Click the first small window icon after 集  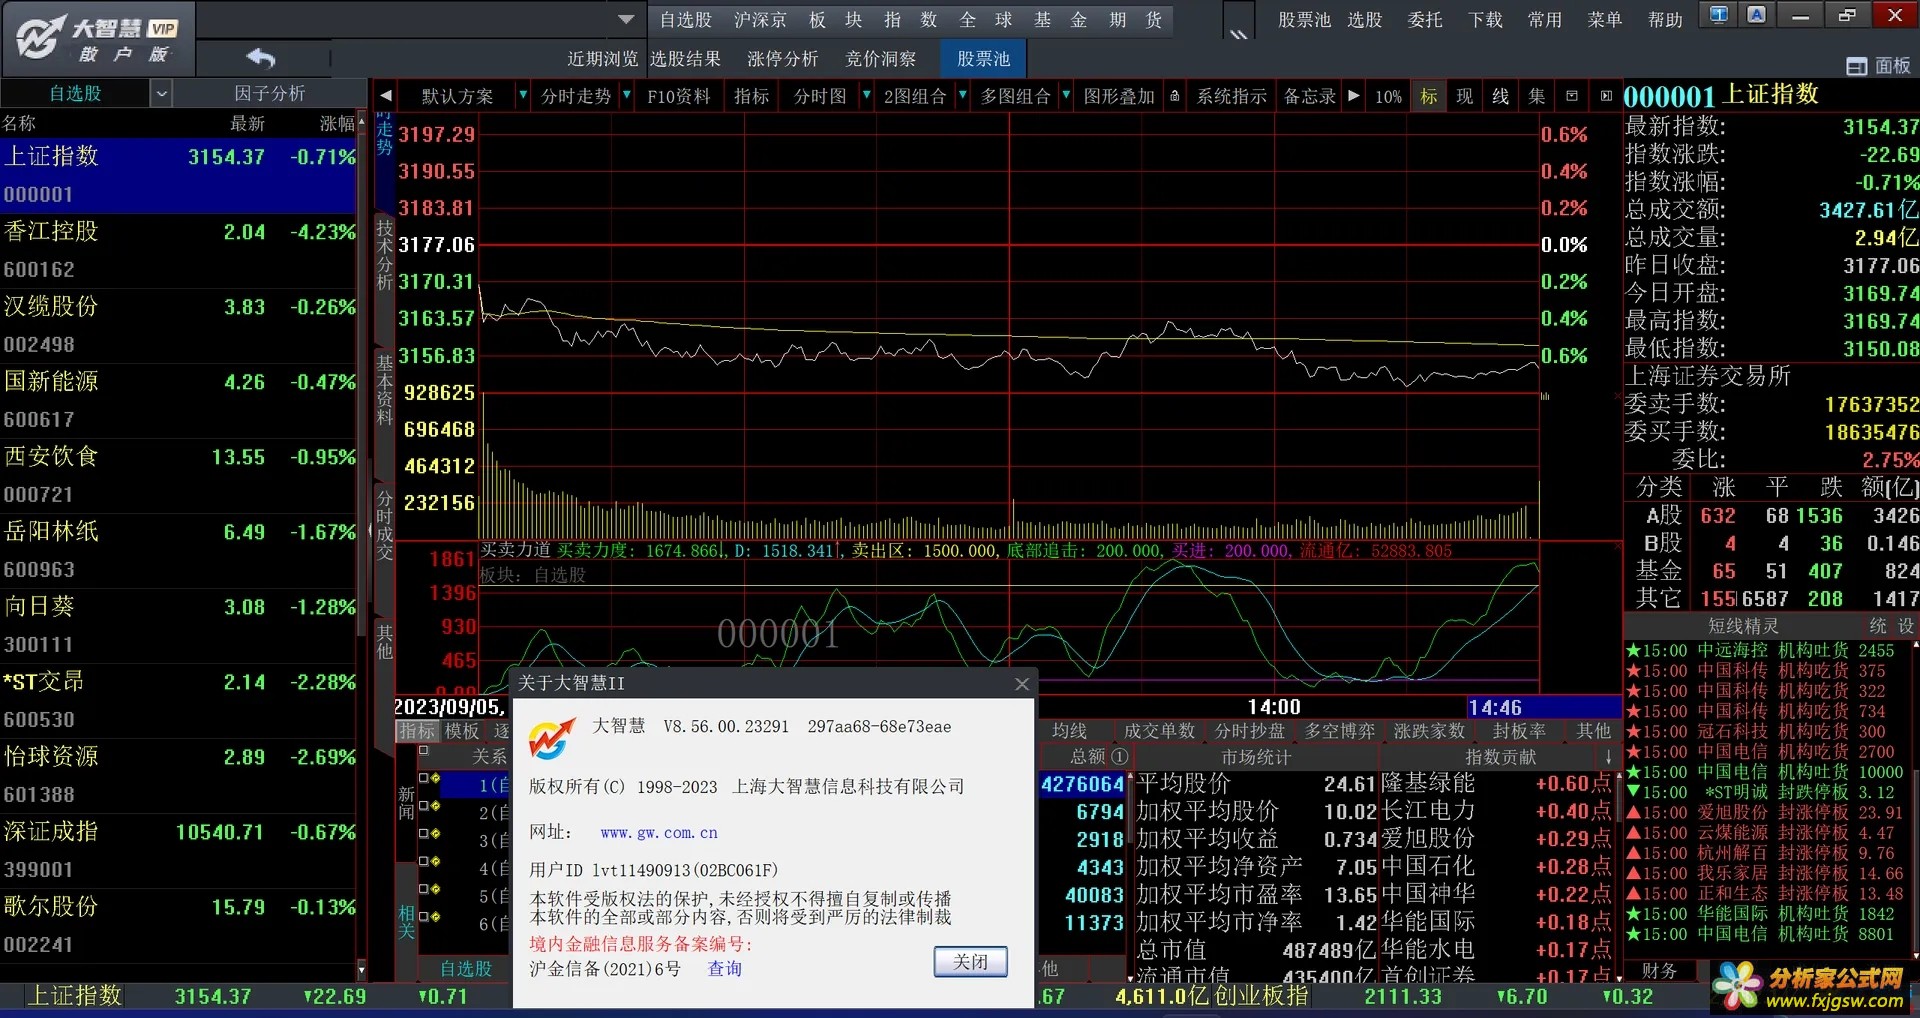click(x=1572, y=96)
